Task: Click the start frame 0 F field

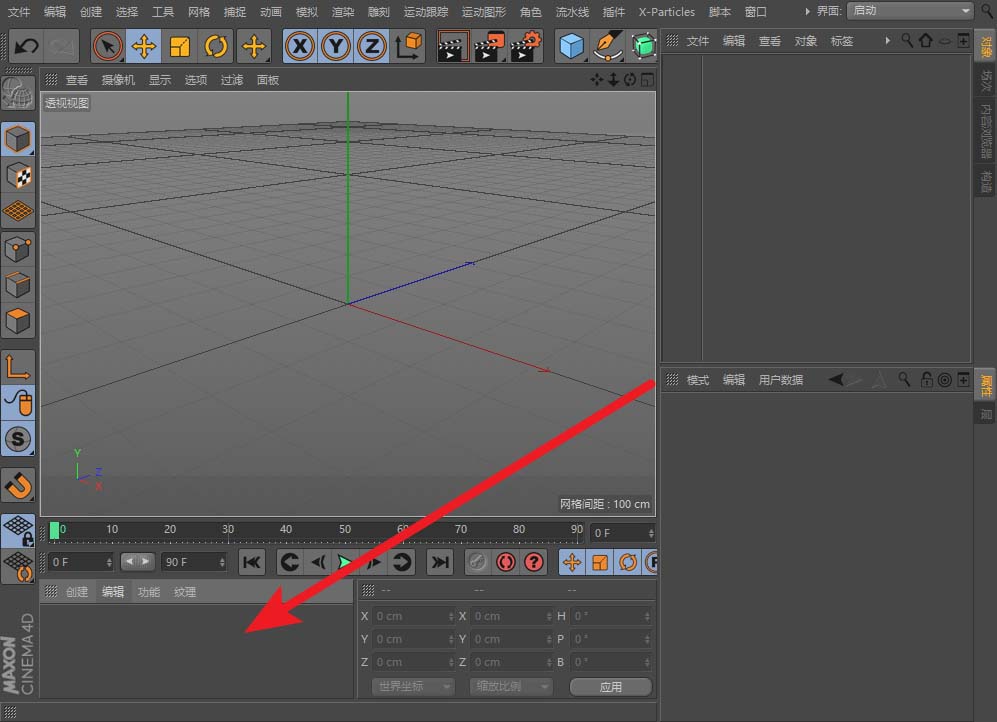Action: point(81,562)
